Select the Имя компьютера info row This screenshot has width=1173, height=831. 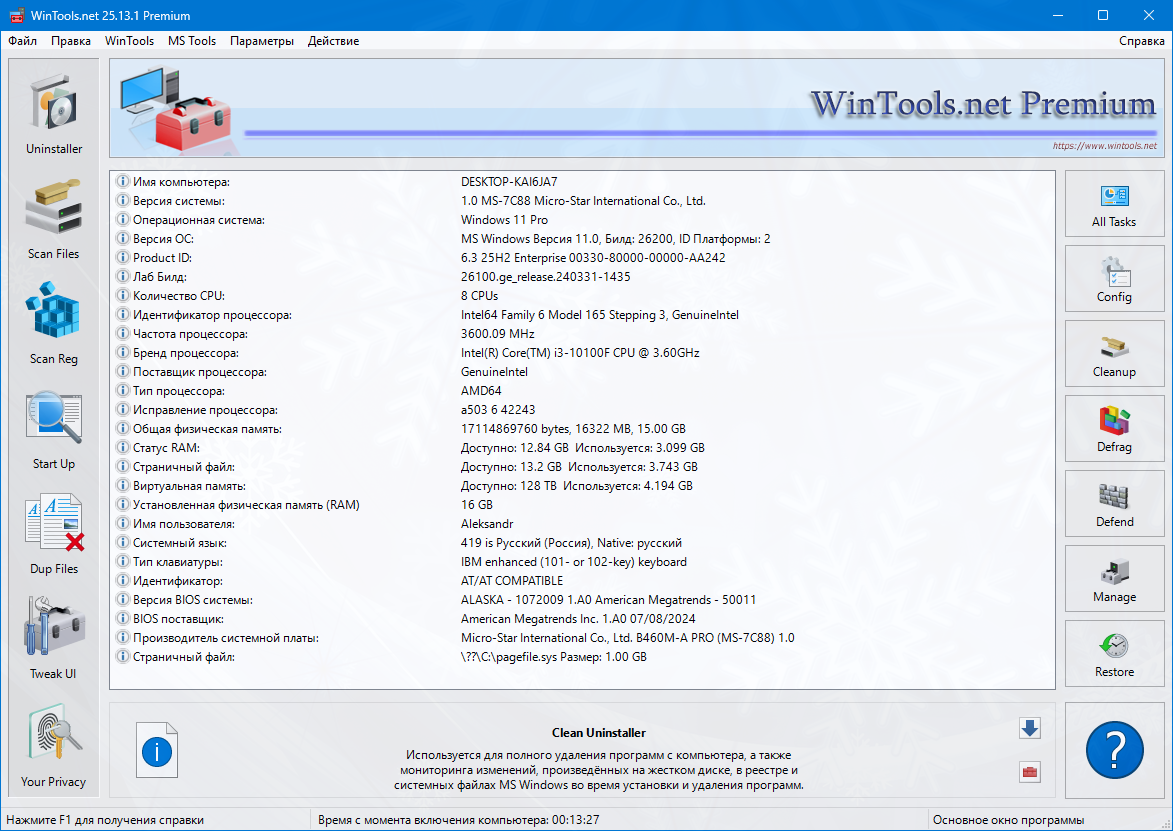182,182
